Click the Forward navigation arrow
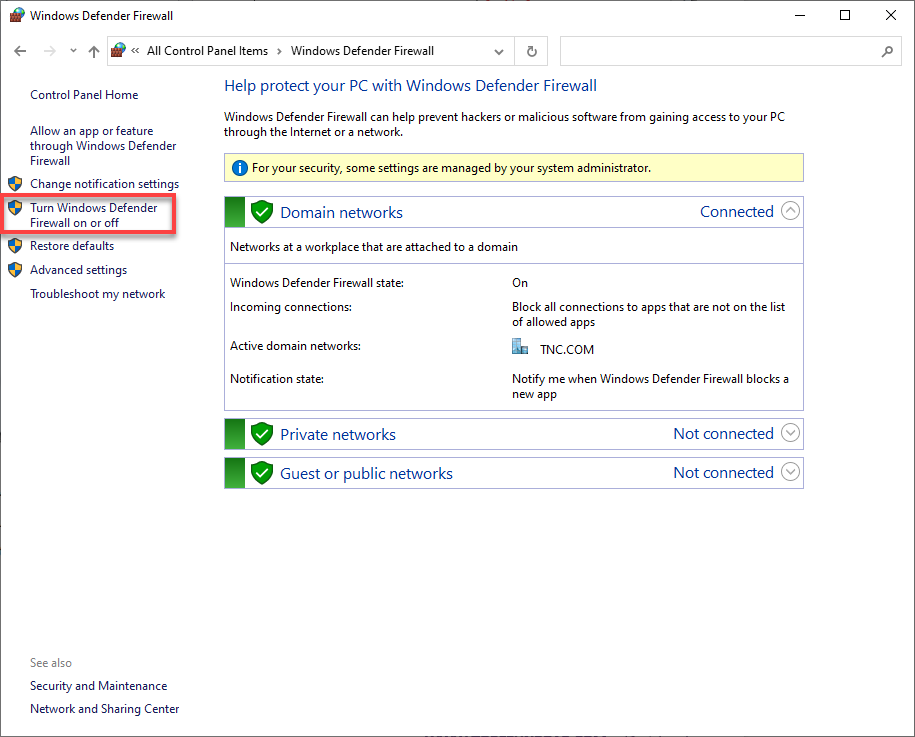 pyautogui.click(x=50, y=51)
